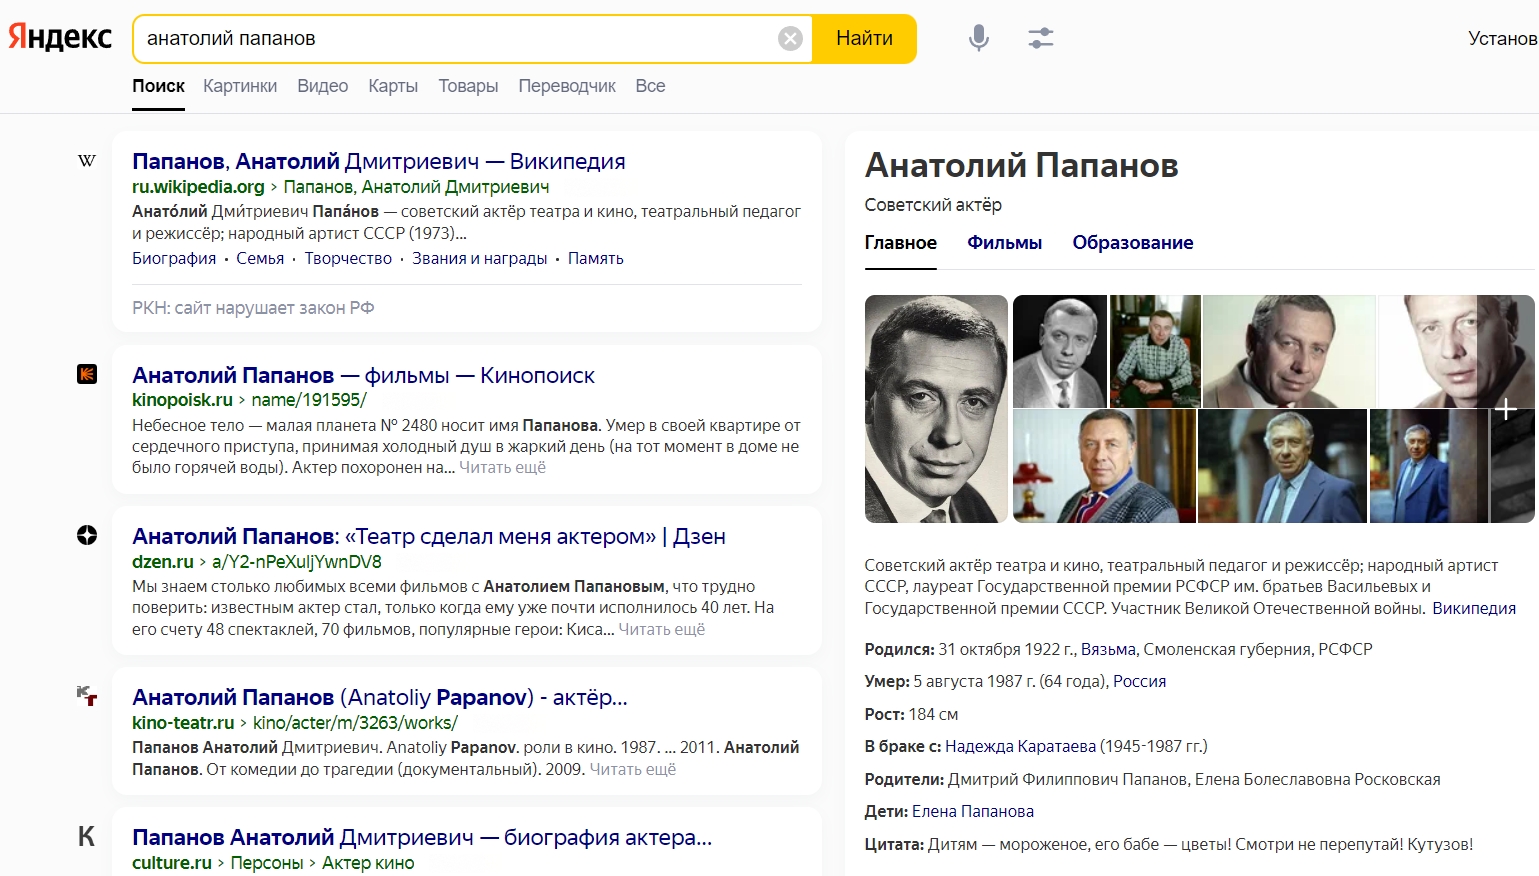This screenshot has height=876, width=1539.
Task: Click the Дзен favicon
Action: click(87, 535)
